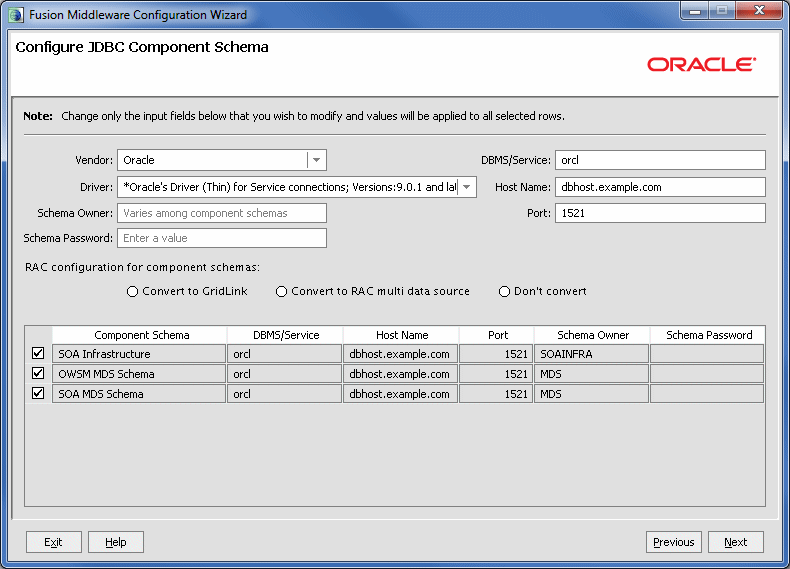790x569 pixels.
Task: Open Help for this wizard page
Action: (116, 542)
